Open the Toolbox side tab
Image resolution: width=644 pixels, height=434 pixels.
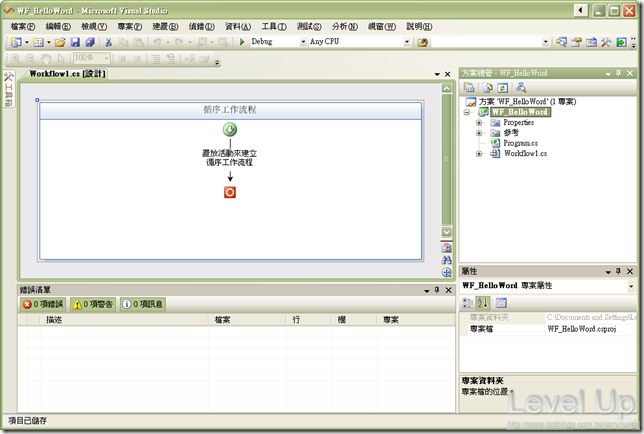pyautogui.click(x=9, y=89)
